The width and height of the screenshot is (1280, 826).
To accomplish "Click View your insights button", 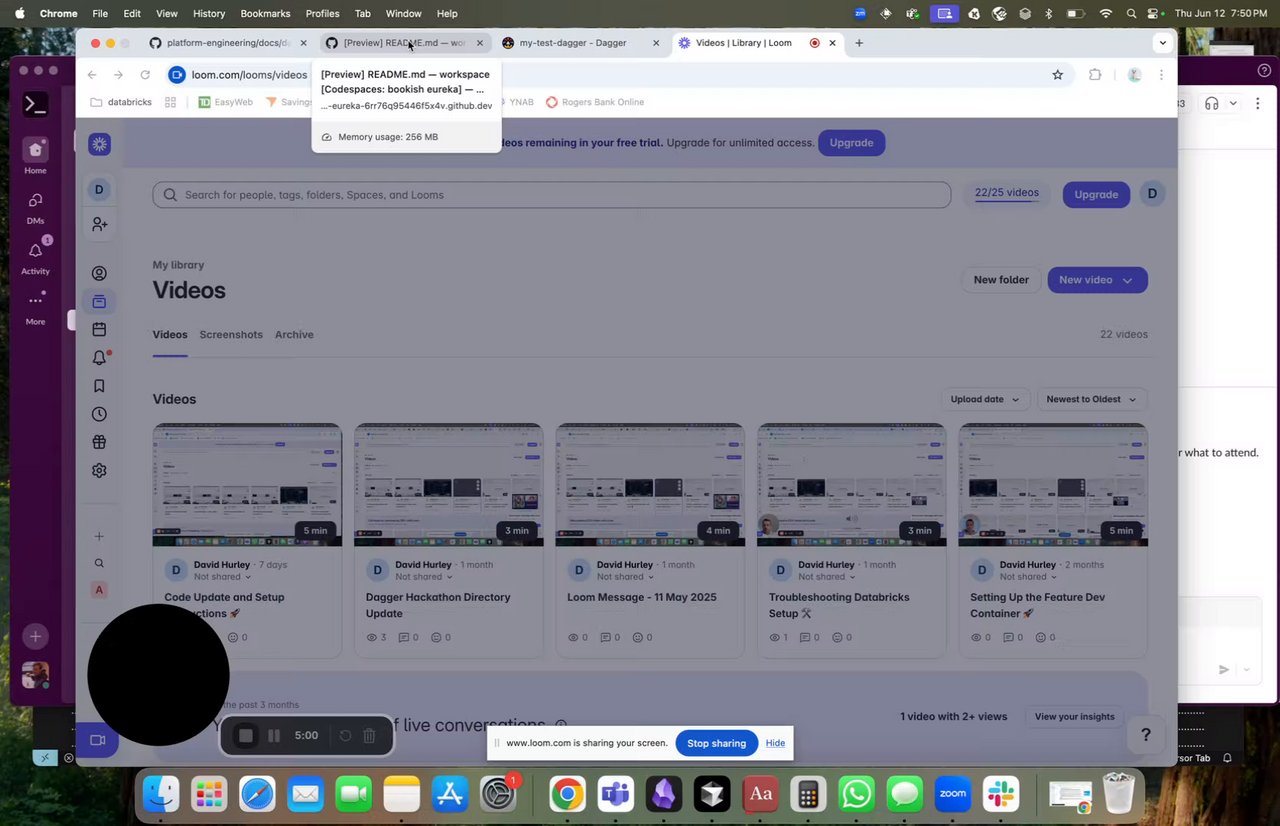I will [x=1074, y=717].
